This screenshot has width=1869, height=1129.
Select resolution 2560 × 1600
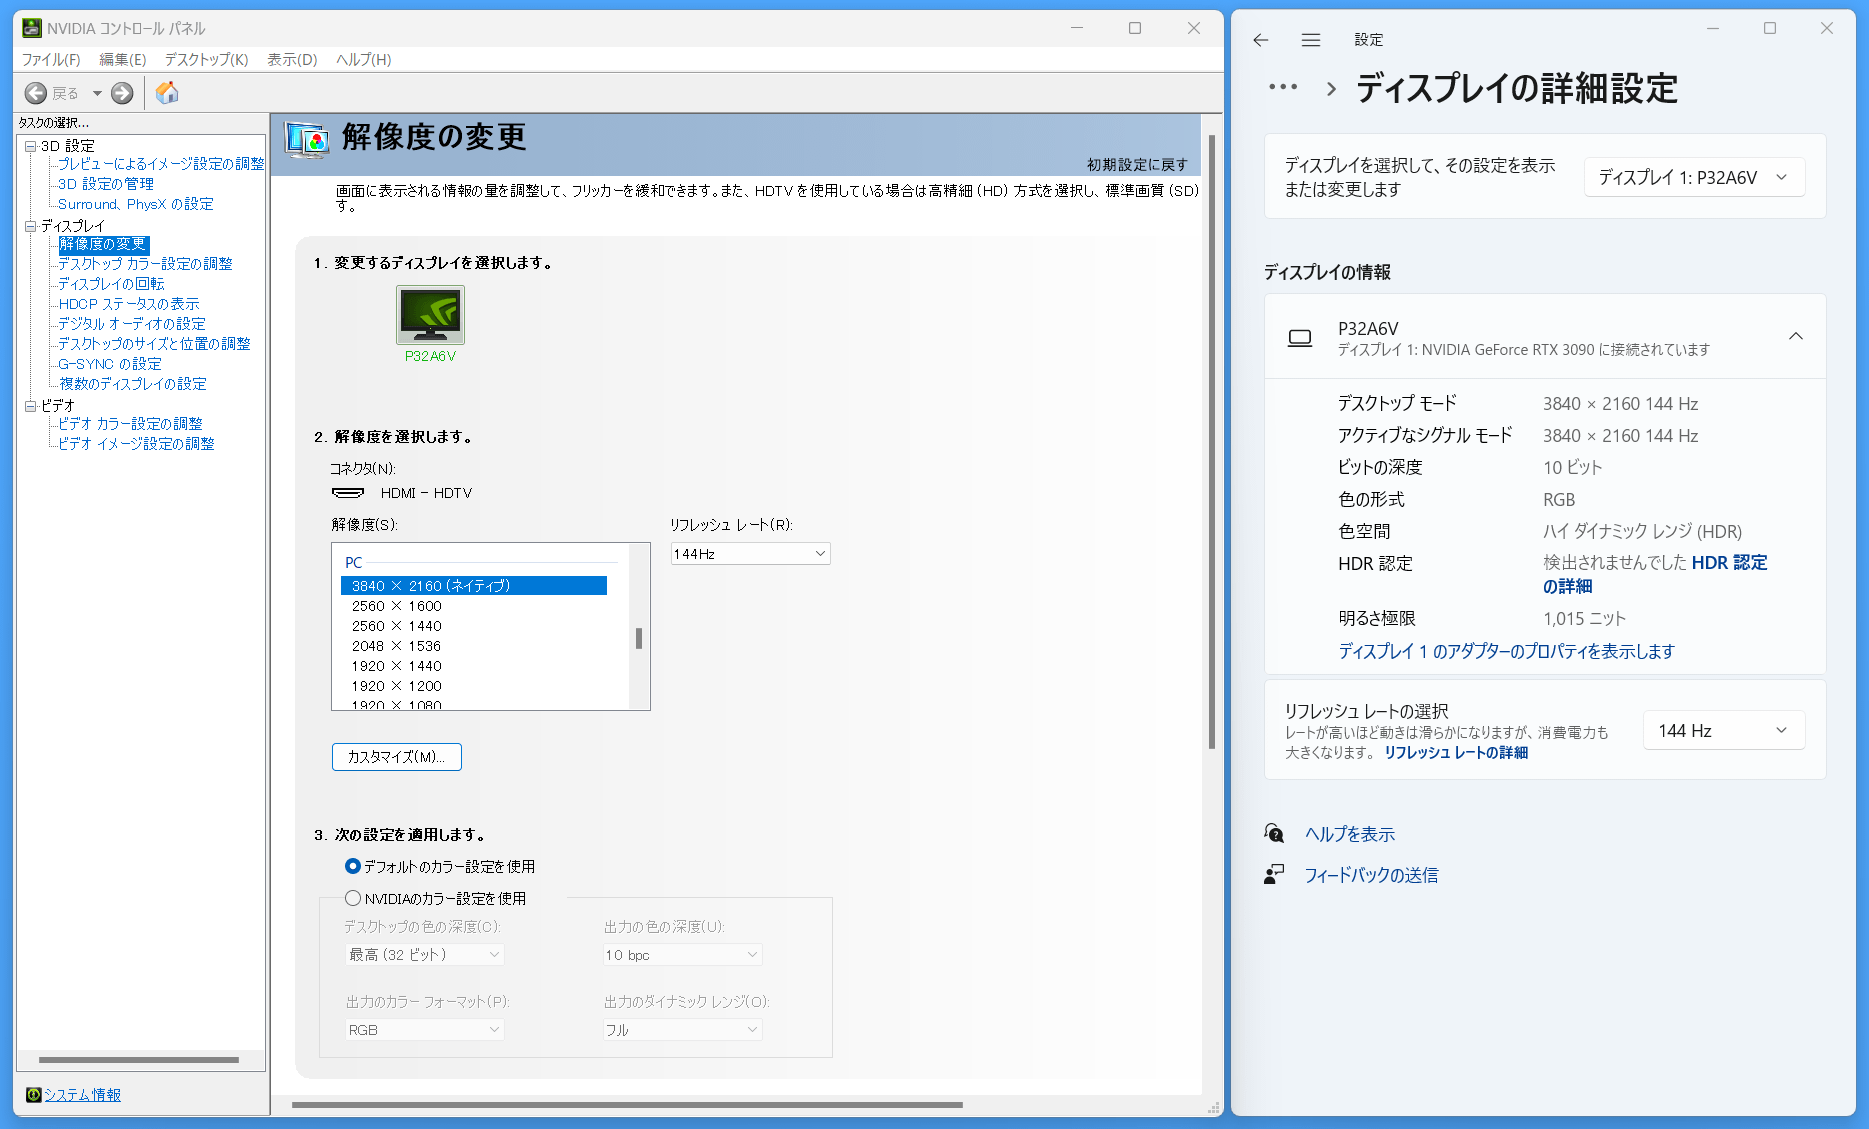[396, 606]
